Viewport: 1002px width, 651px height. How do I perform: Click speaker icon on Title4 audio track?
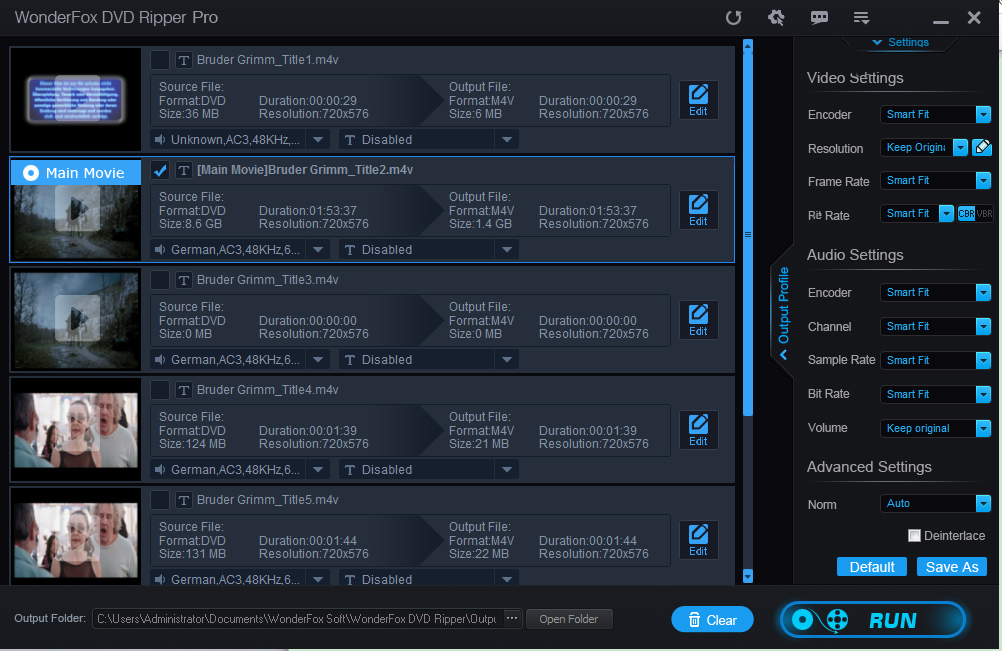pos(160,470)
